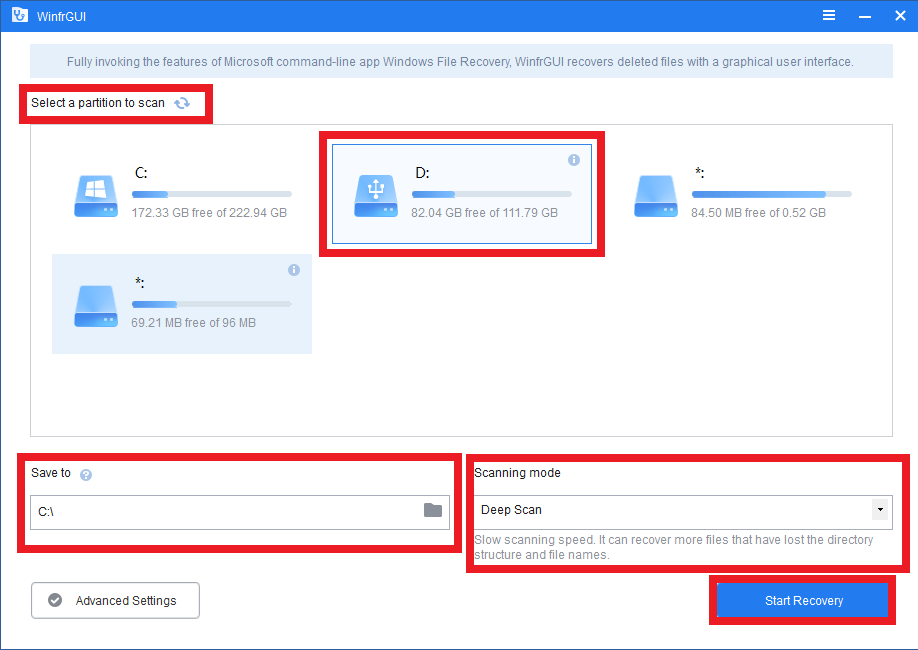Click the WinfrGUI logo in the title bar
The width and height of the screenshot is (918, 650).
[x=19, y=15]
